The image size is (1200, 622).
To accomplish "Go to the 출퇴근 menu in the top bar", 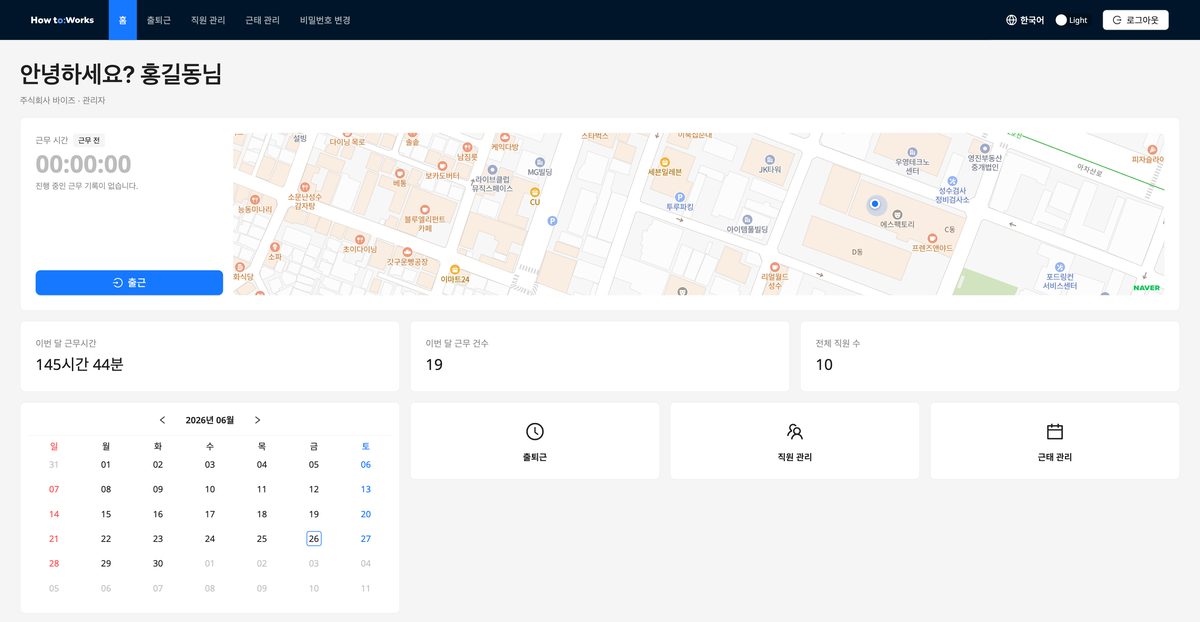I will point(158,20).
